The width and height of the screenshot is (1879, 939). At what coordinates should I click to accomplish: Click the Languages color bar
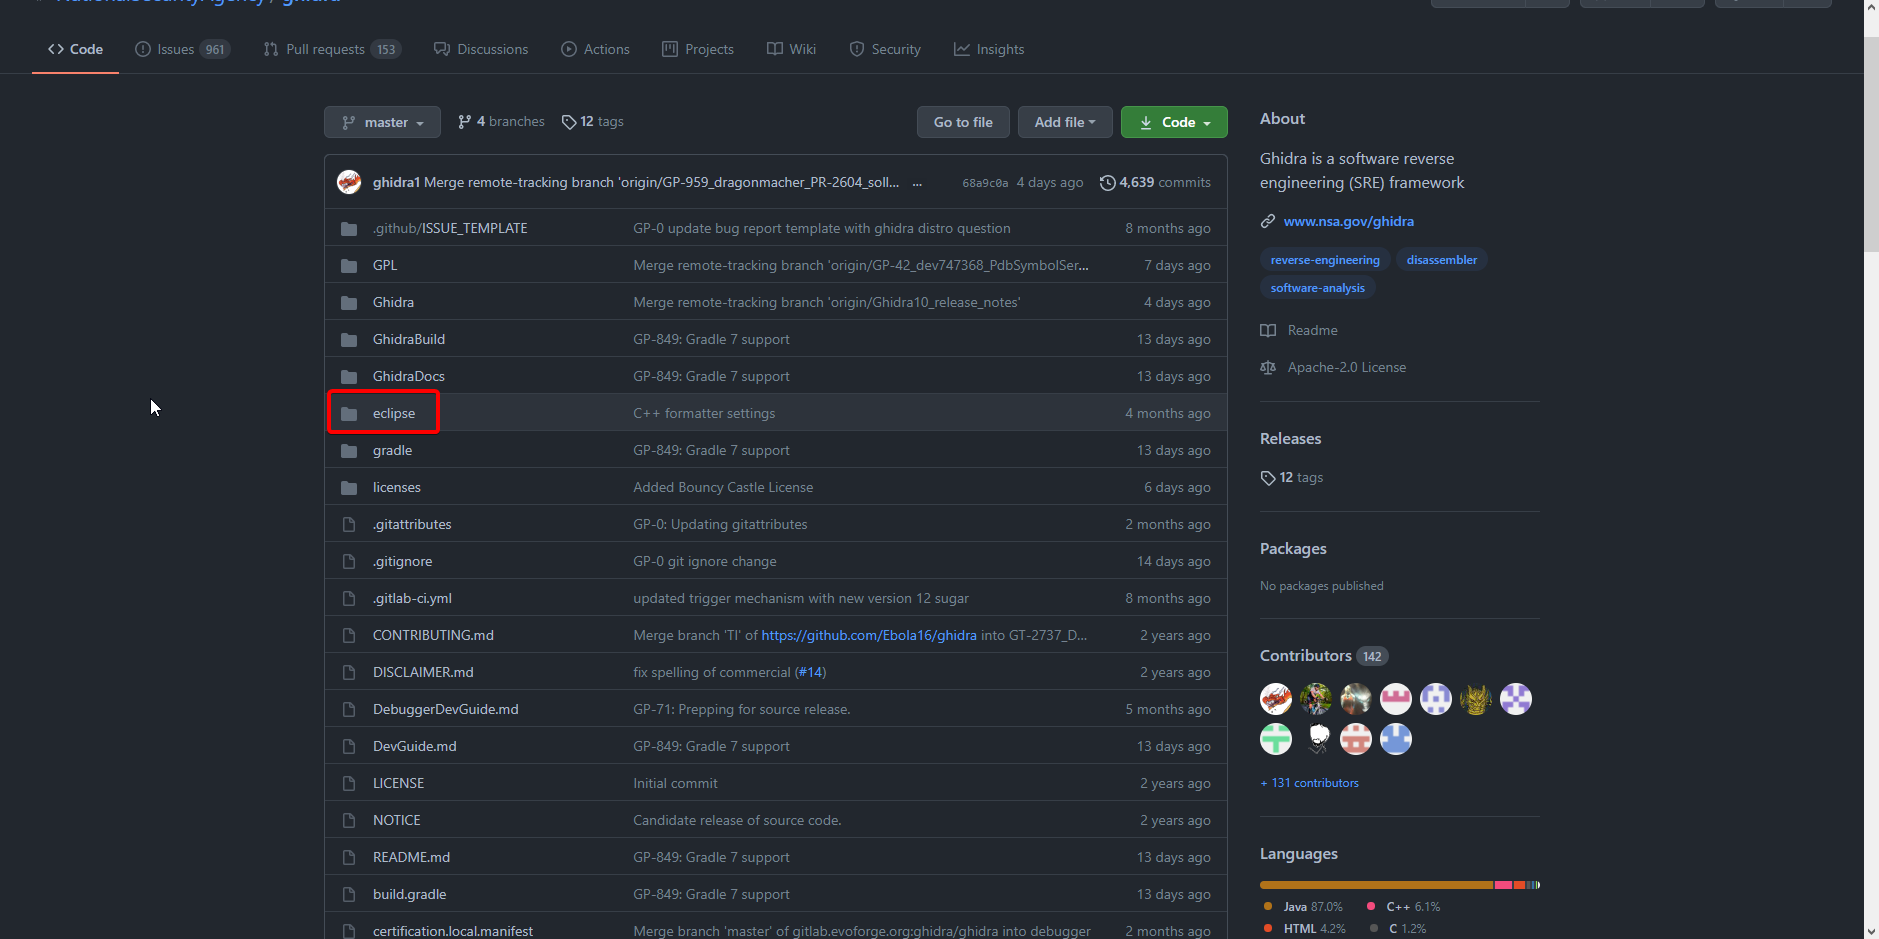coord(1399,885)
